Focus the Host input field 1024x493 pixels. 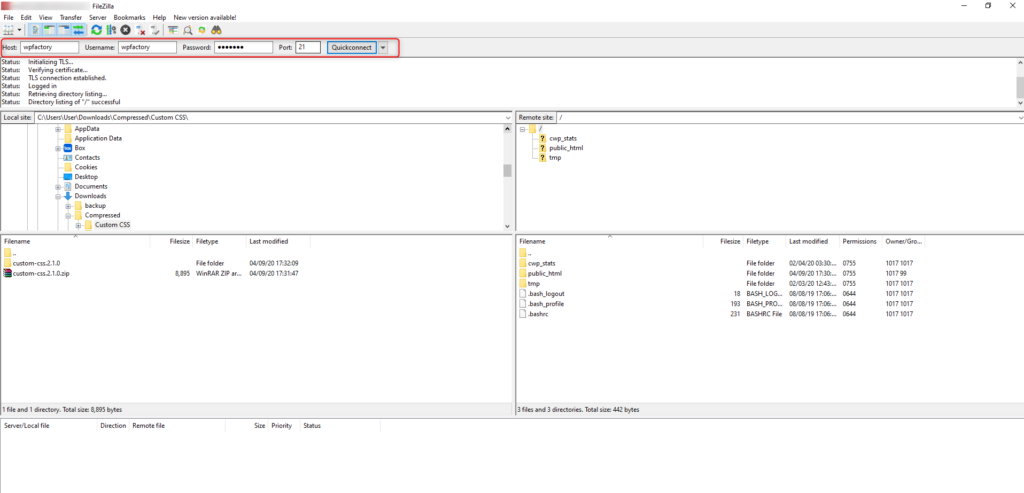pos(49,47)
